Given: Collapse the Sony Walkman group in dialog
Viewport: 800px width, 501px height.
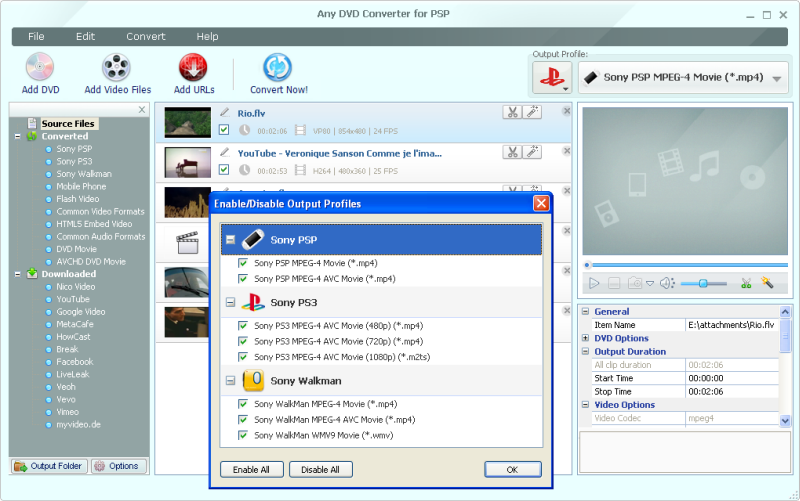Looking at the screenshot, I should click(x=231, y=381).
